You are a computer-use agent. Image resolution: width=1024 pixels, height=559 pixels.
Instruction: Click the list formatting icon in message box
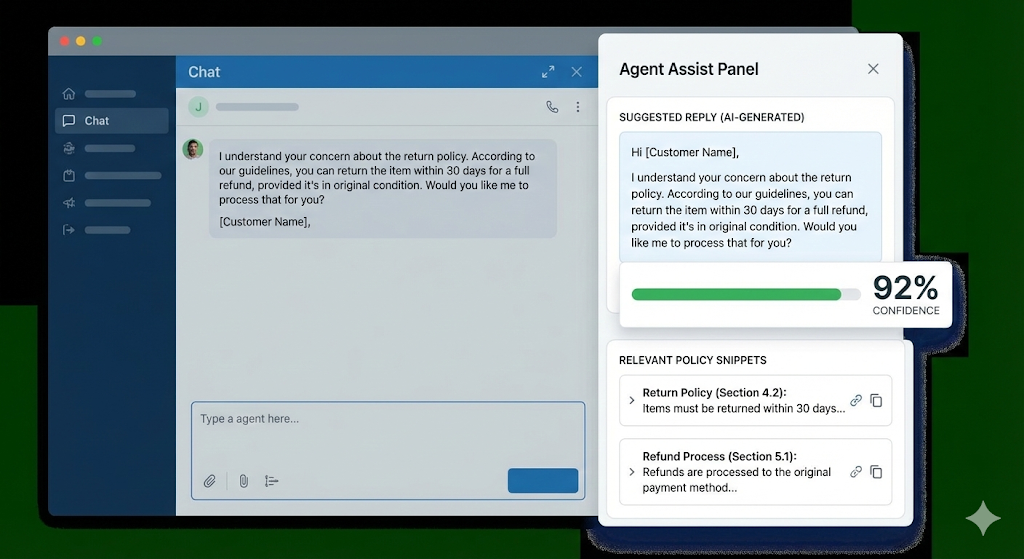[272, 481]
